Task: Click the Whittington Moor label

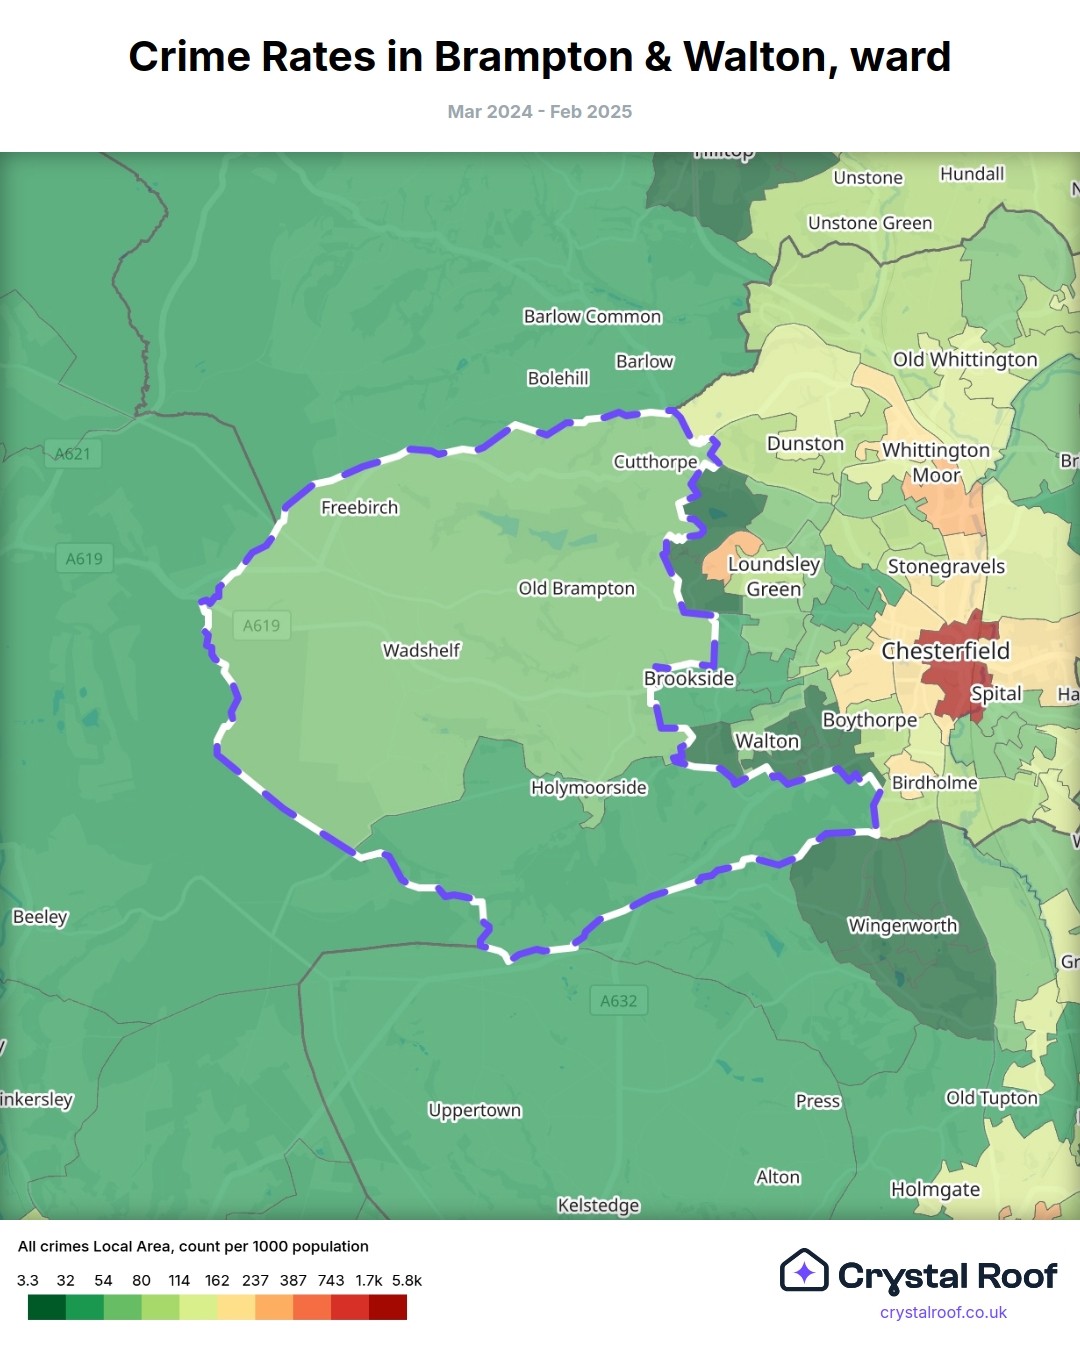Action: tap(936, 463)
